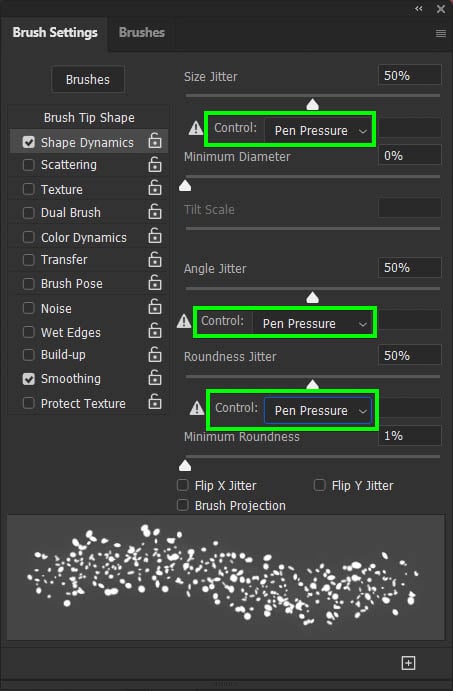
Task: Uncheck the Smoothing option
Action: pos(29,379)
